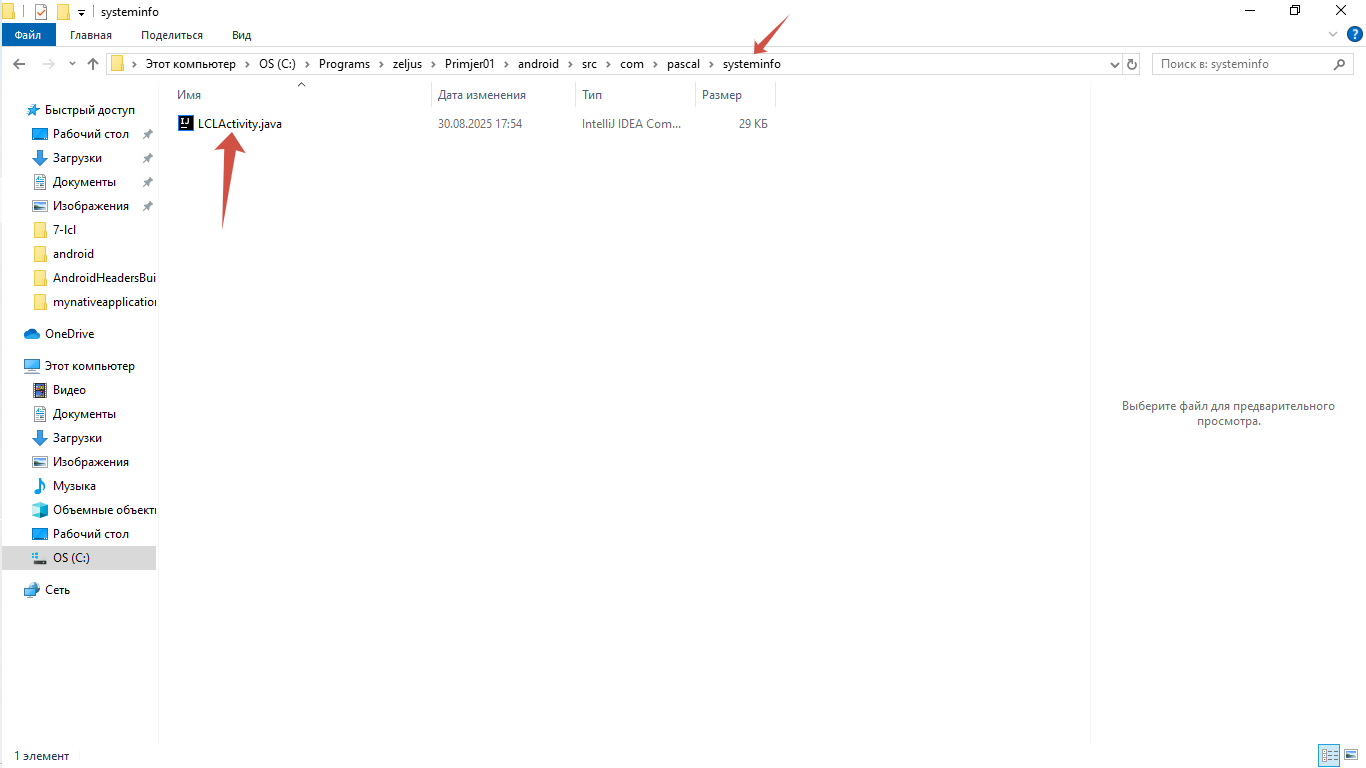Switch to the Поделиться ribbon tab

pyautogui.click(x=171, y=35)
